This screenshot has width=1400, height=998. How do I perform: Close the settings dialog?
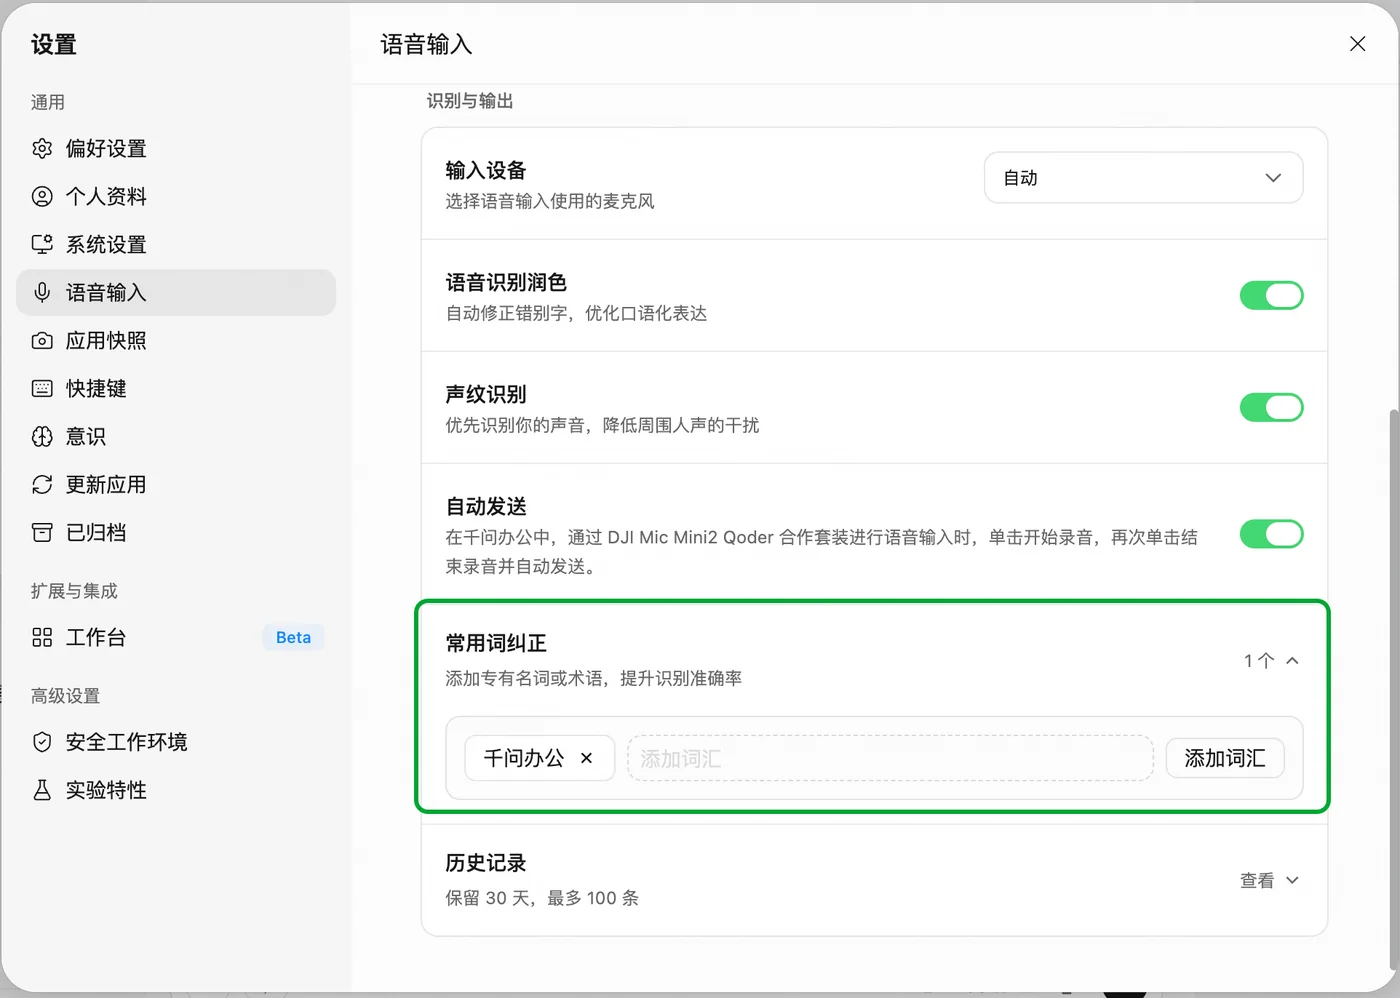point(1357,44)
